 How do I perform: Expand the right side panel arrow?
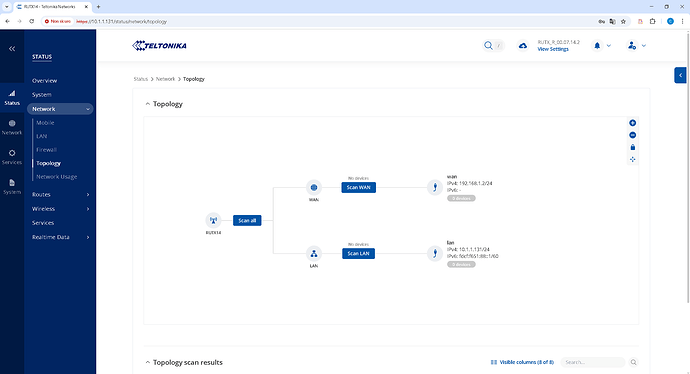tap(680, 75)
